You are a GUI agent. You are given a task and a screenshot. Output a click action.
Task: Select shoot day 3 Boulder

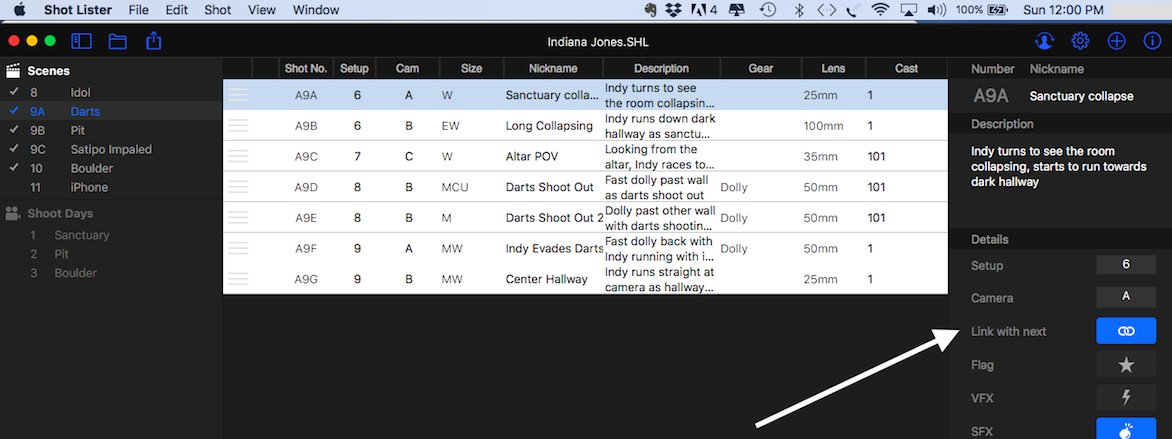(x=111, y=273)
